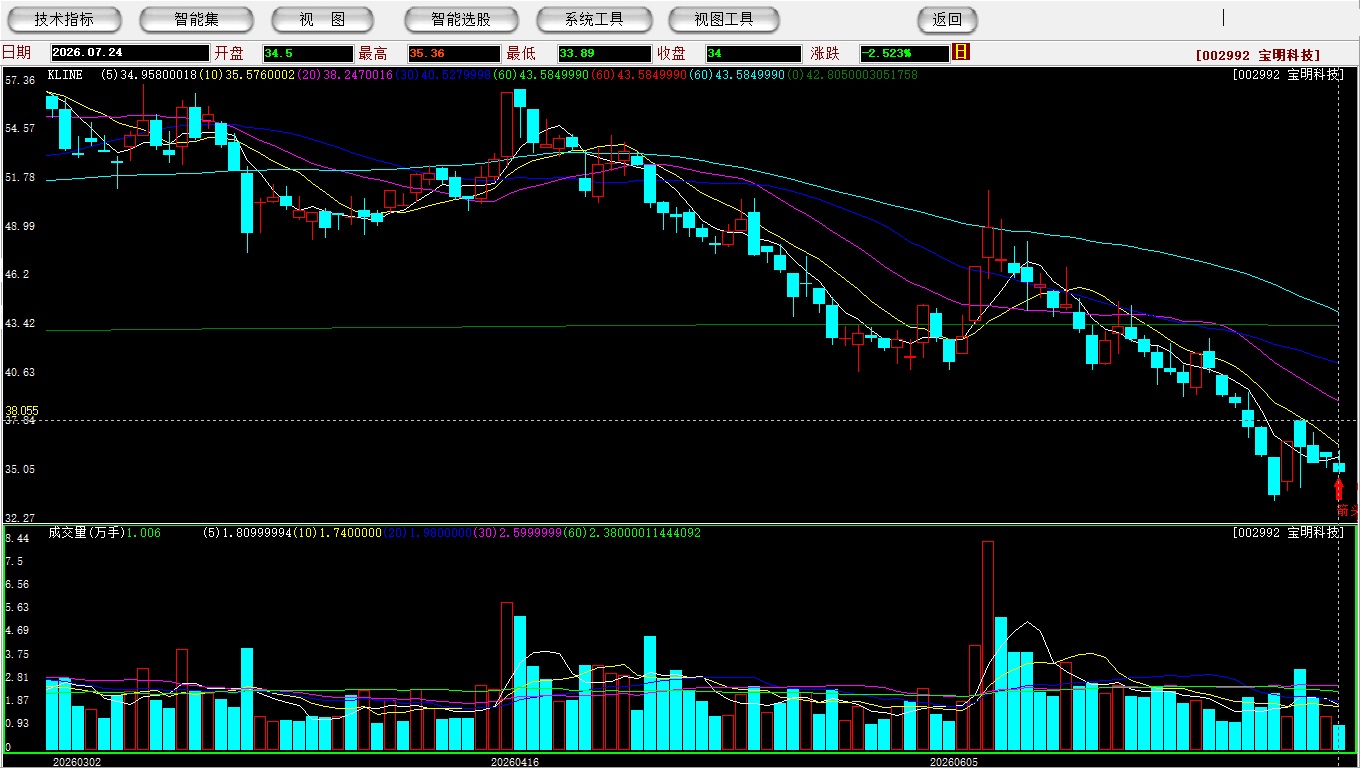Click the KLINE indicator label
This screenshot has height=768, width=1360.
click(x=65, y=75)
